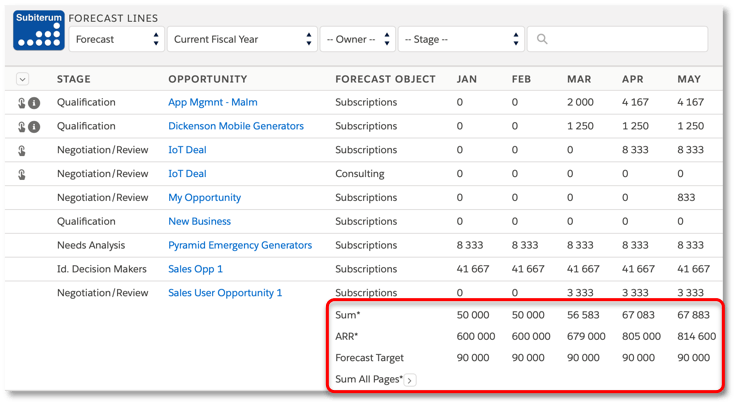Click the Sum* row label
Image resolution: width=735 pixels, height=404 pixels.
coord(347,315)
